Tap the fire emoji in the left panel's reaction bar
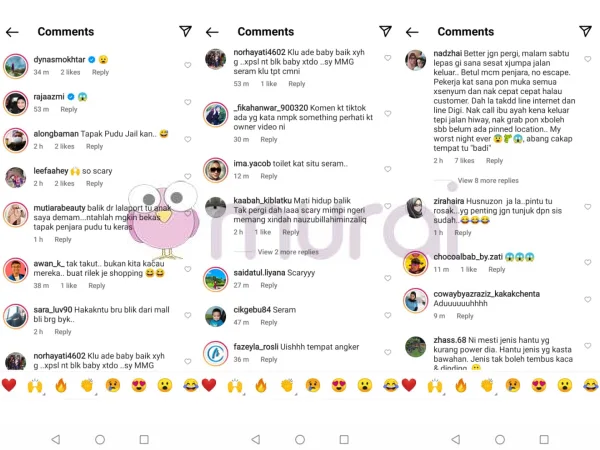The image size is (600, 450). [61, 385]
